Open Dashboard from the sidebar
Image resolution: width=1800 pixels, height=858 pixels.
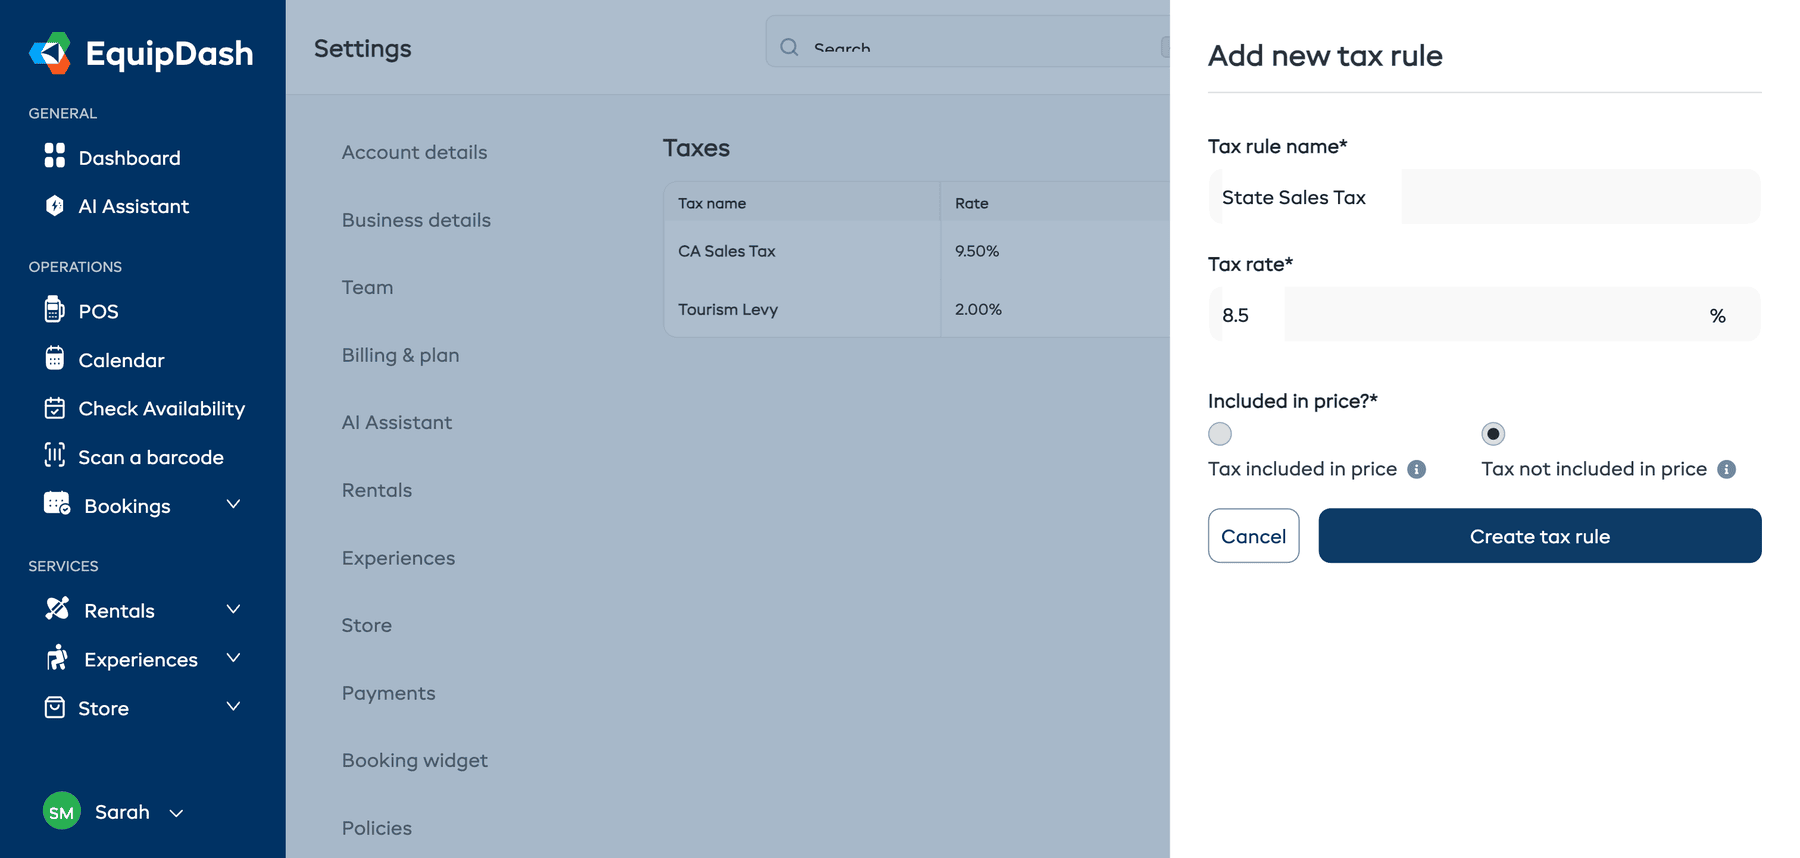129,158
